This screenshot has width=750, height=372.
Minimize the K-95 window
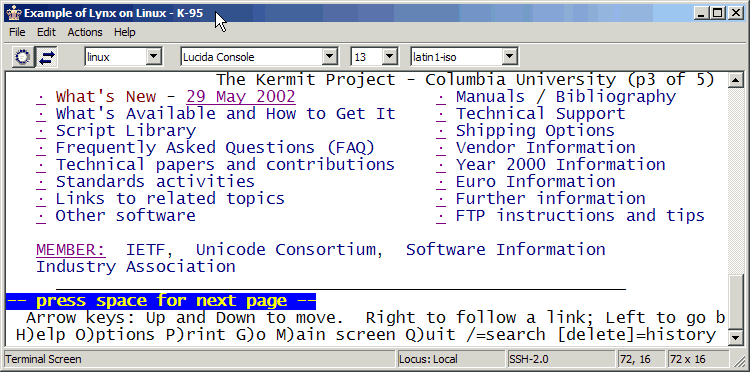pyautogui.click(x=702, y=13)
